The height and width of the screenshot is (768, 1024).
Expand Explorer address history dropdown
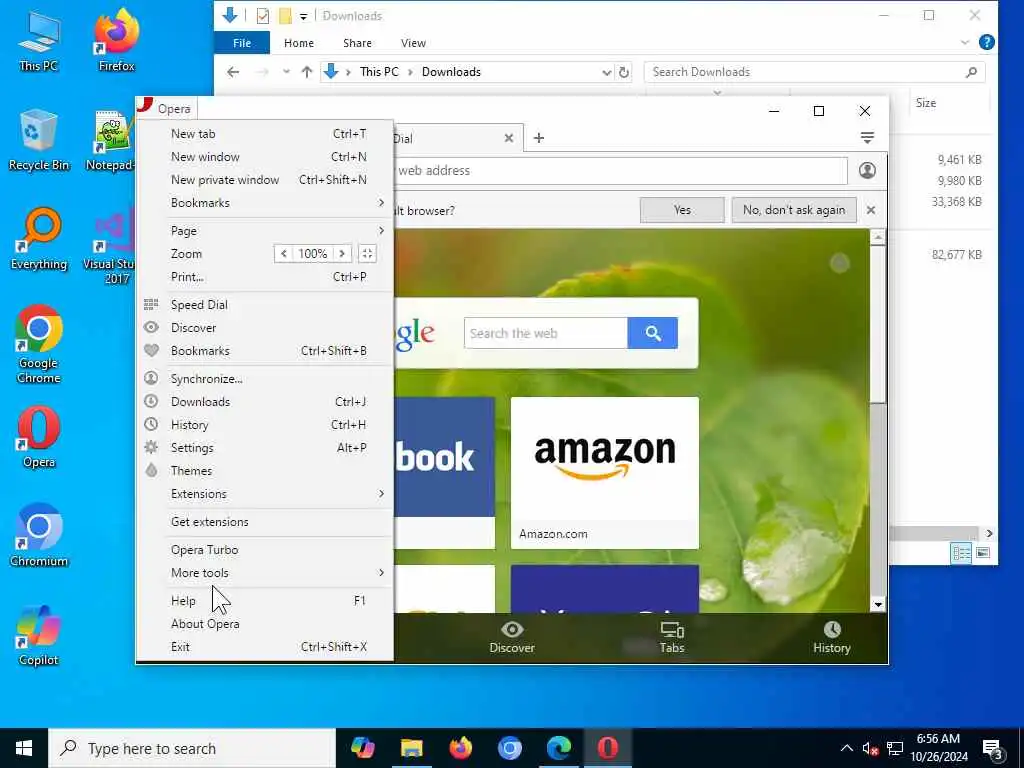pyautogui.click(x=607, y=72)
